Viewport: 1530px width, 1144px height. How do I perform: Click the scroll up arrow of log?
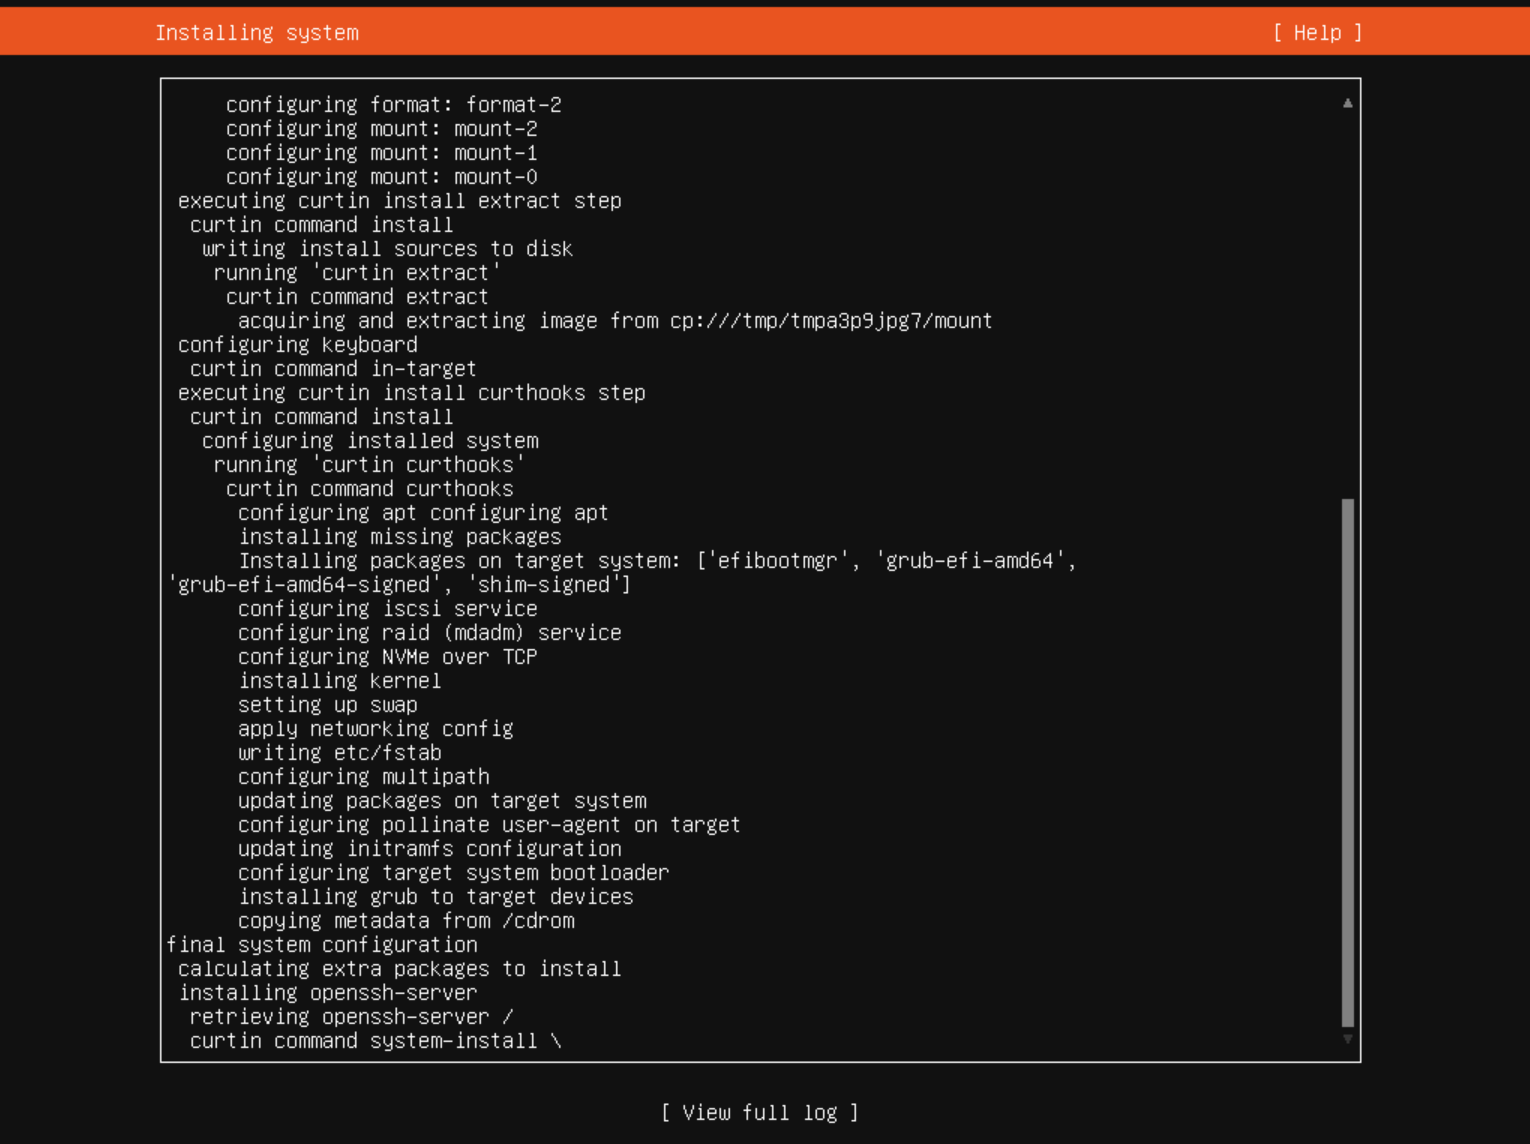click(x=1347, y=103)
